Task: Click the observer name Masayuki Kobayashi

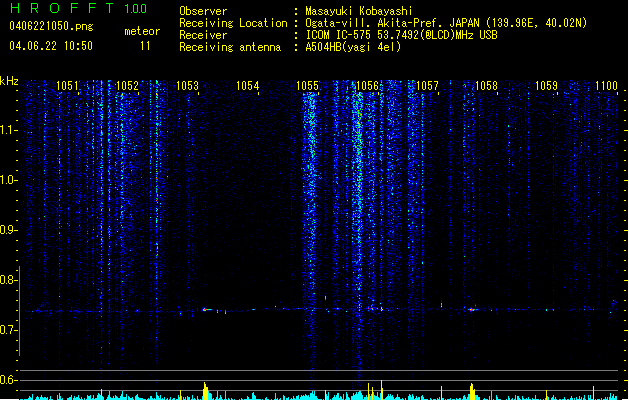Action: click(359, 11)
